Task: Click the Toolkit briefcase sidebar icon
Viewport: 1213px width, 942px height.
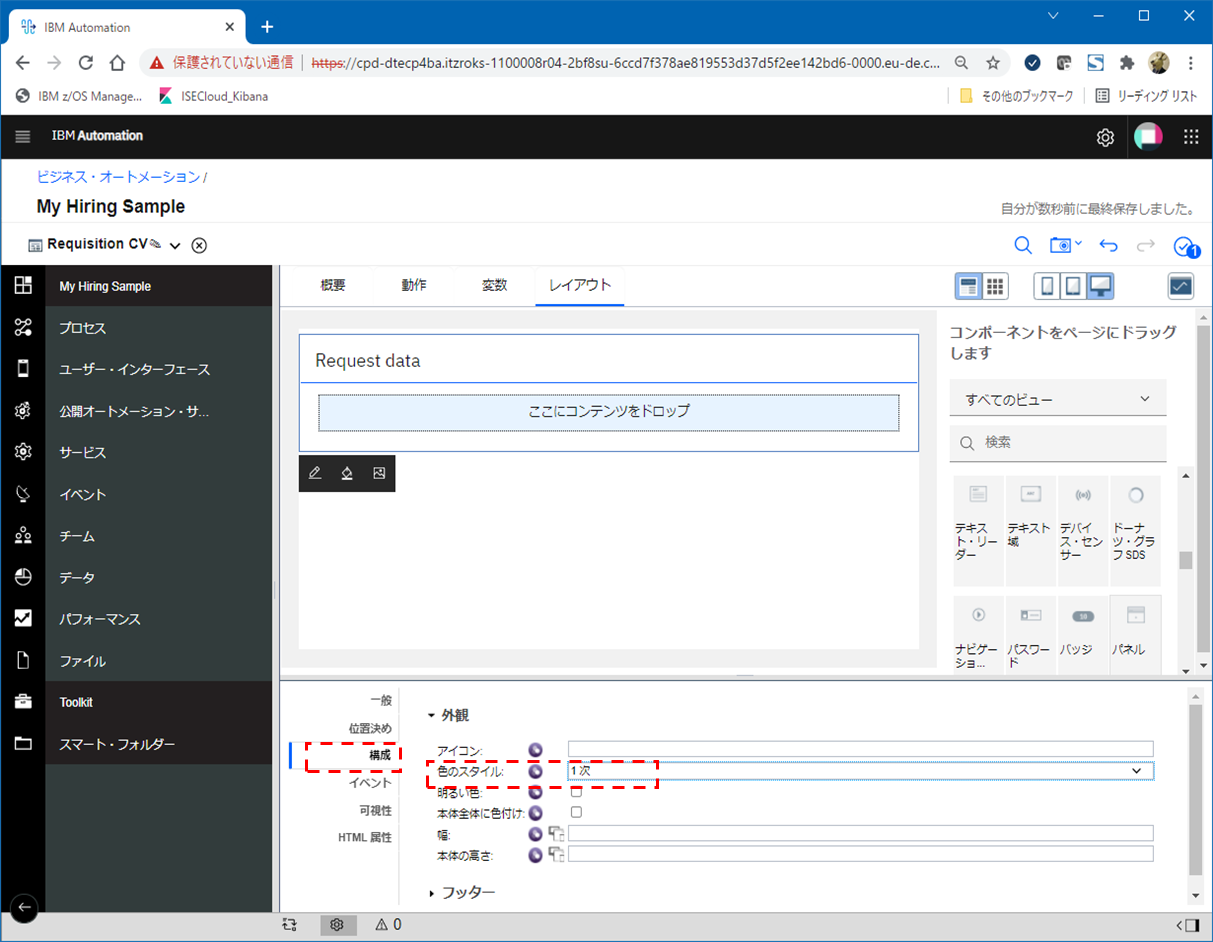Action: tap(23, 702)
